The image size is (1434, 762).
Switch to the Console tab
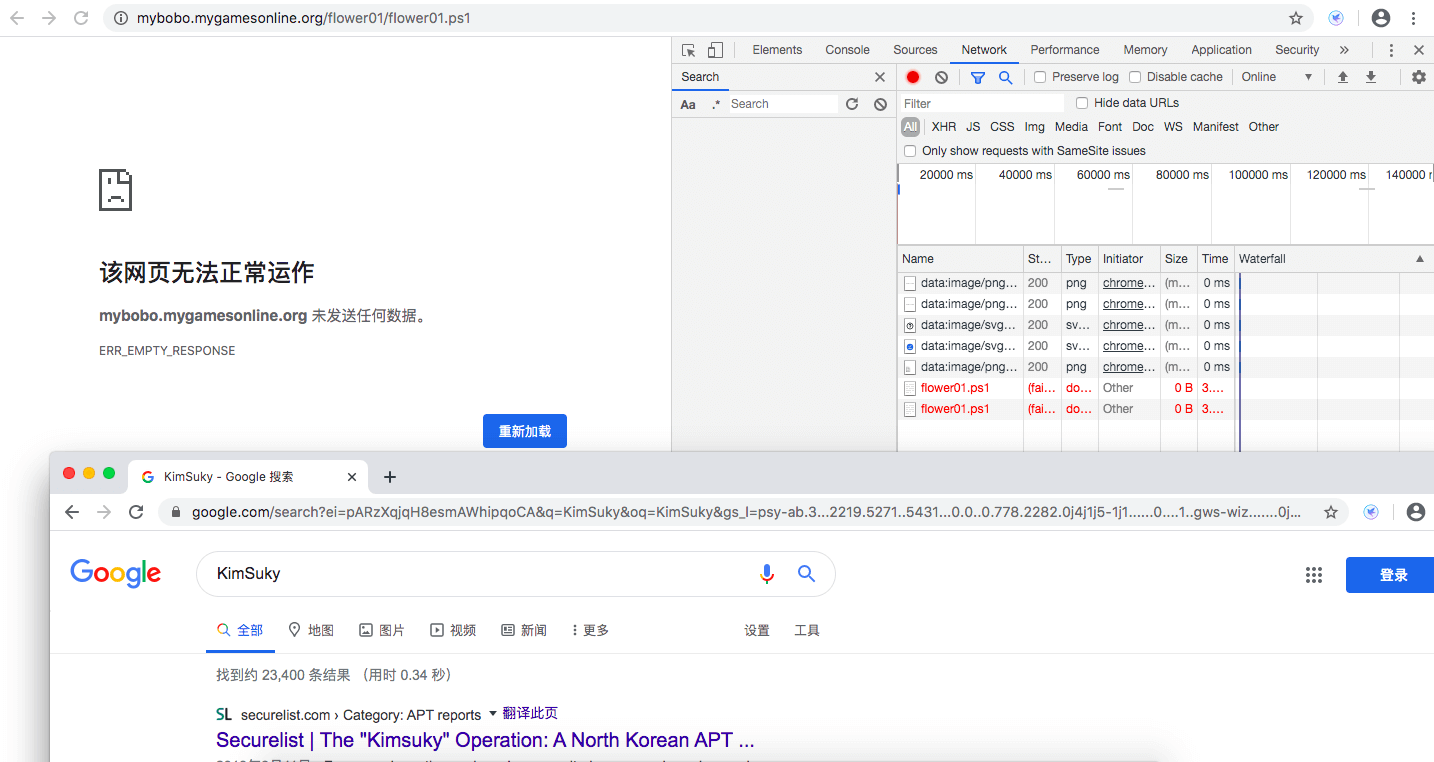847,50
